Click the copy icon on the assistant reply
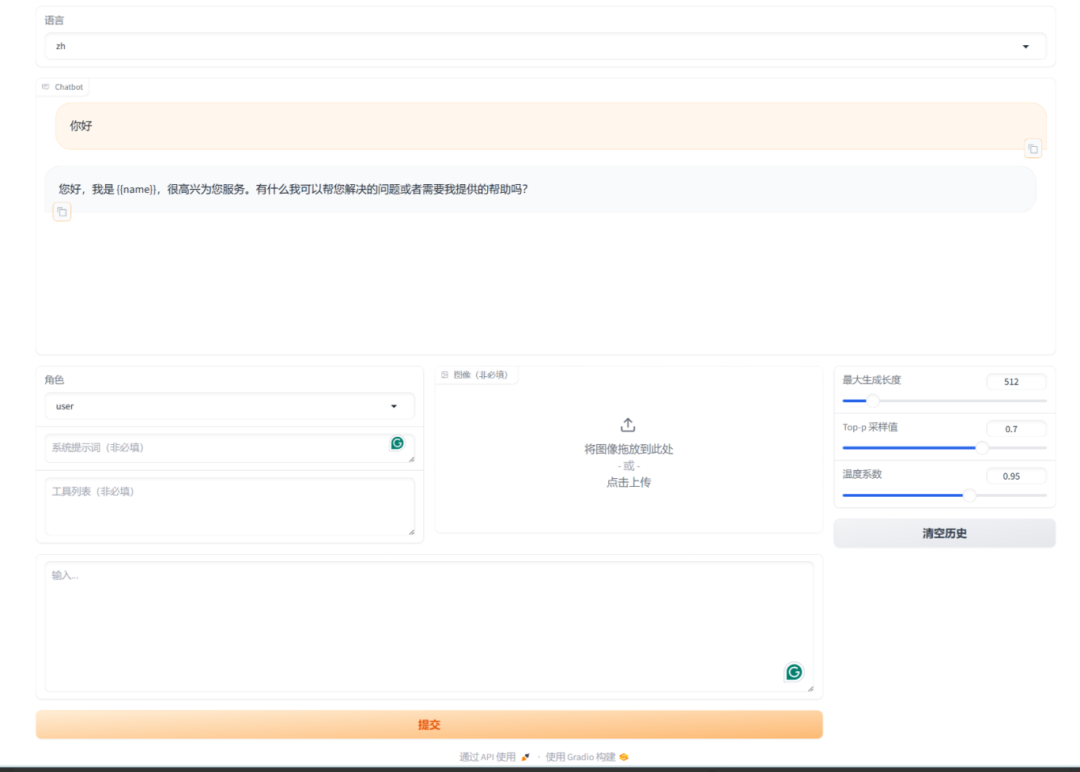The image size is (1080, 772). pos(62,211)
